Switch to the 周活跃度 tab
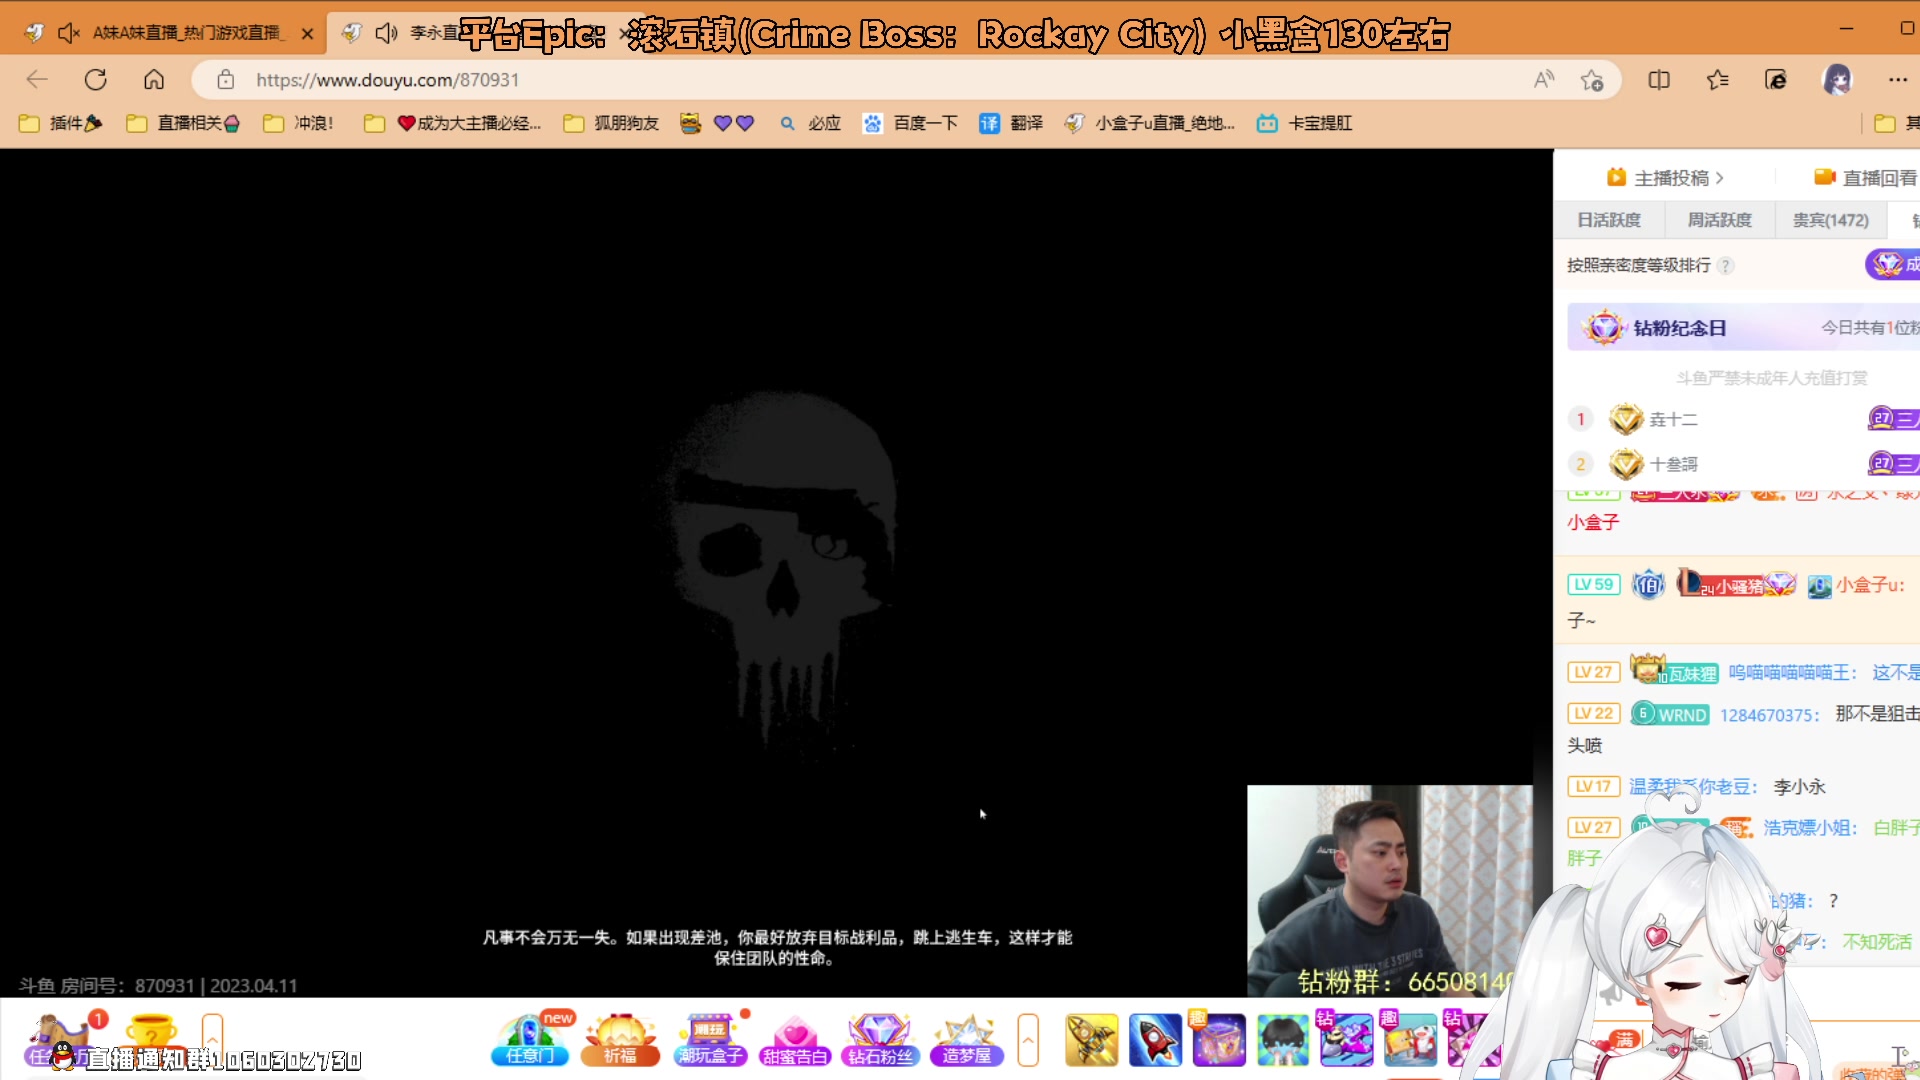 (x=1719, y=220)
